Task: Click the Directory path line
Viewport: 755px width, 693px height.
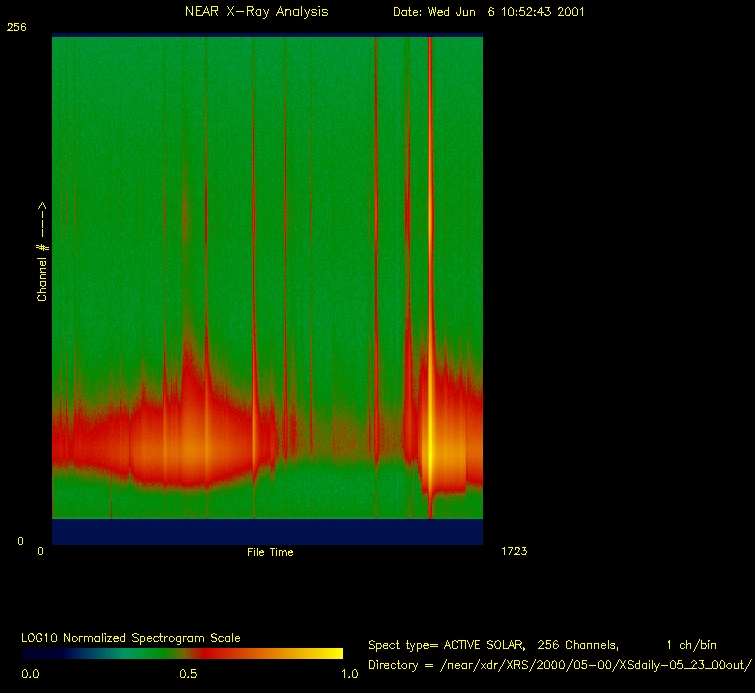Action: (559, 665)
